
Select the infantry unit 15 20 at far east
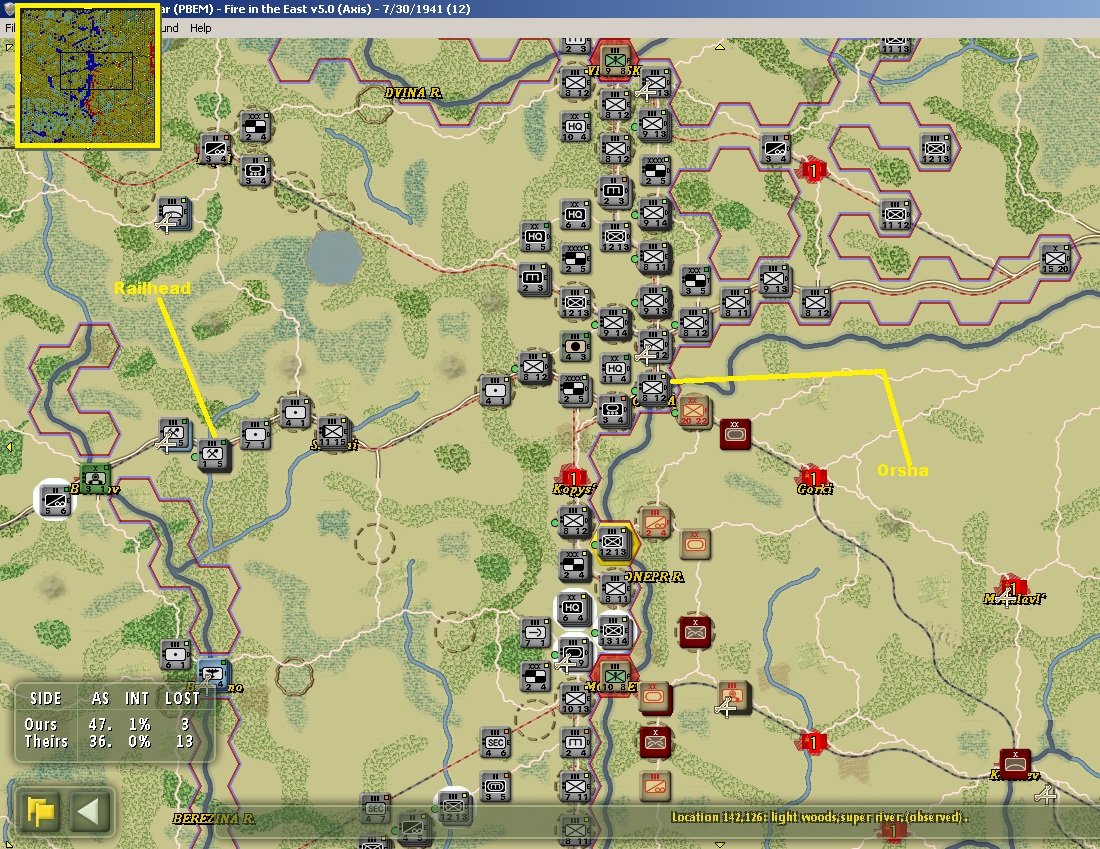[1054, 259]
